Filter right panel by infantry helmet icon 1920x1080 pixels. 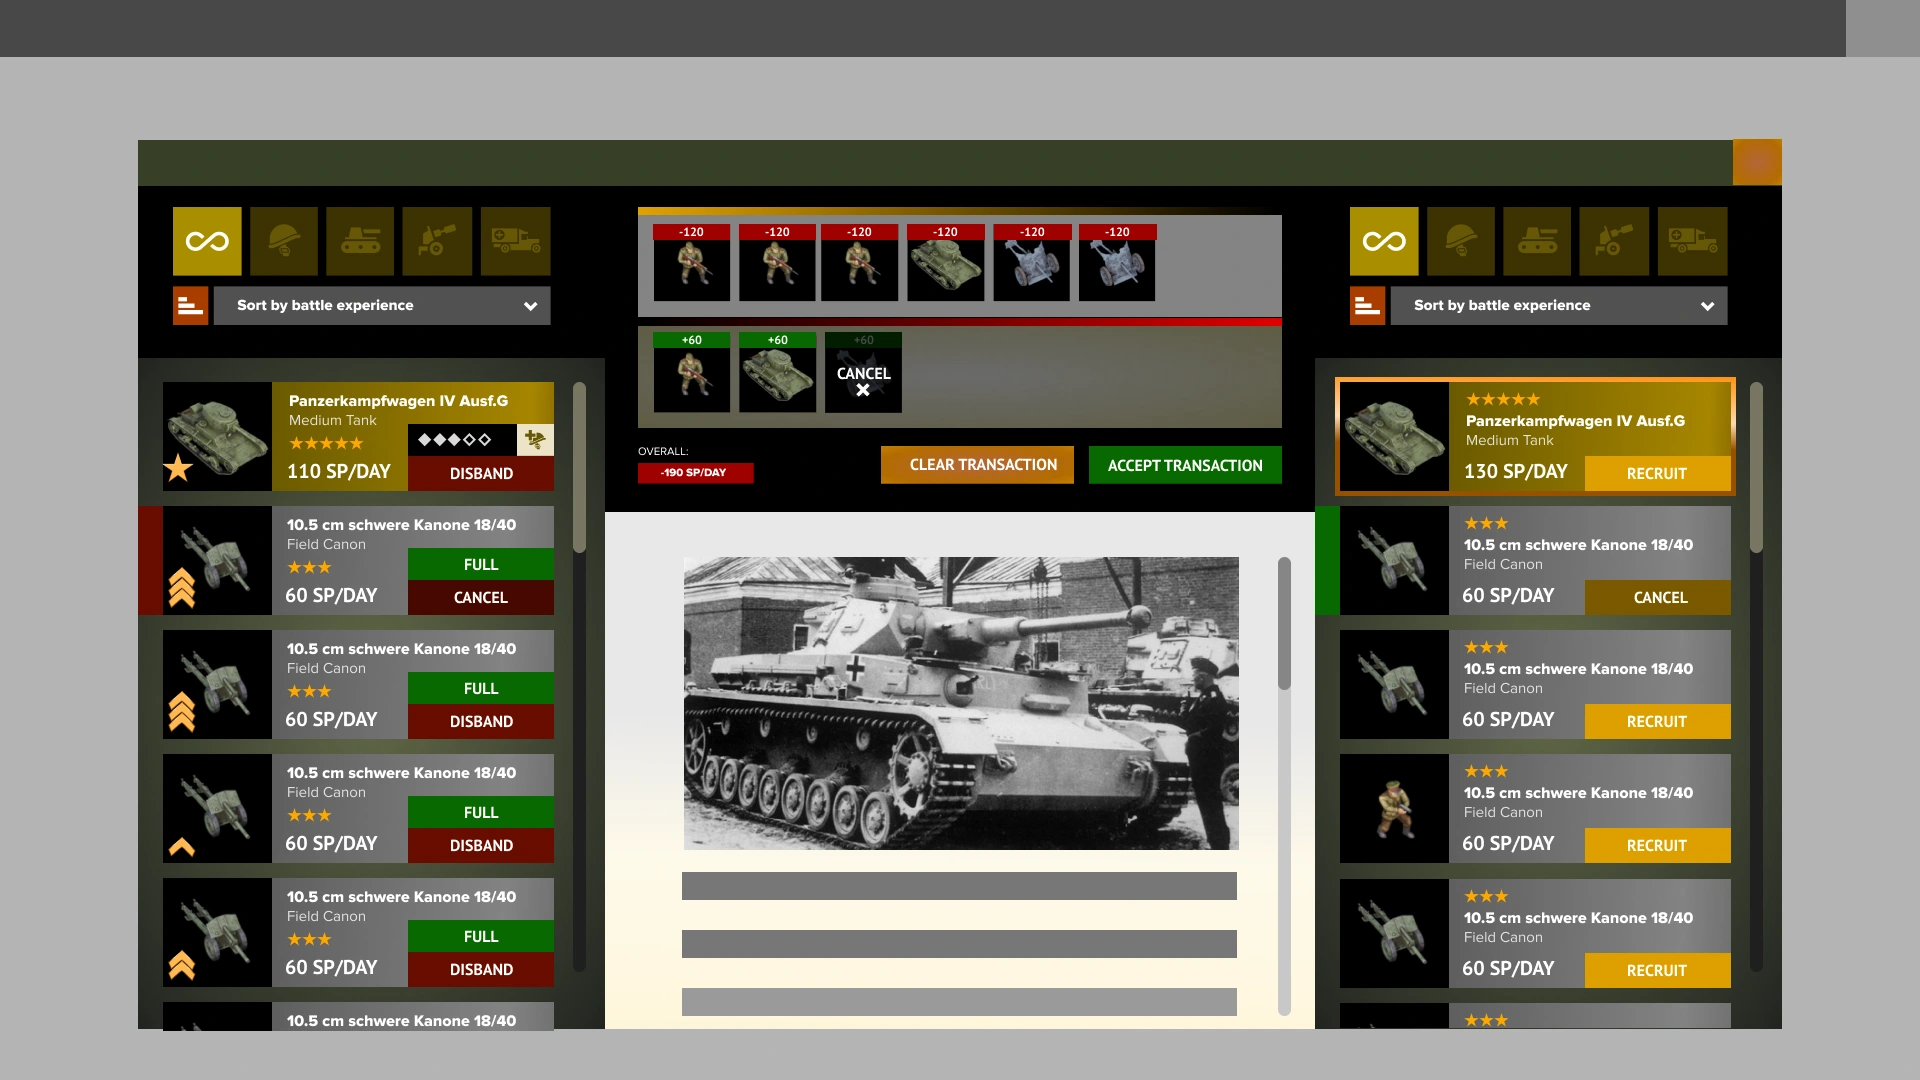point(1461,241)
